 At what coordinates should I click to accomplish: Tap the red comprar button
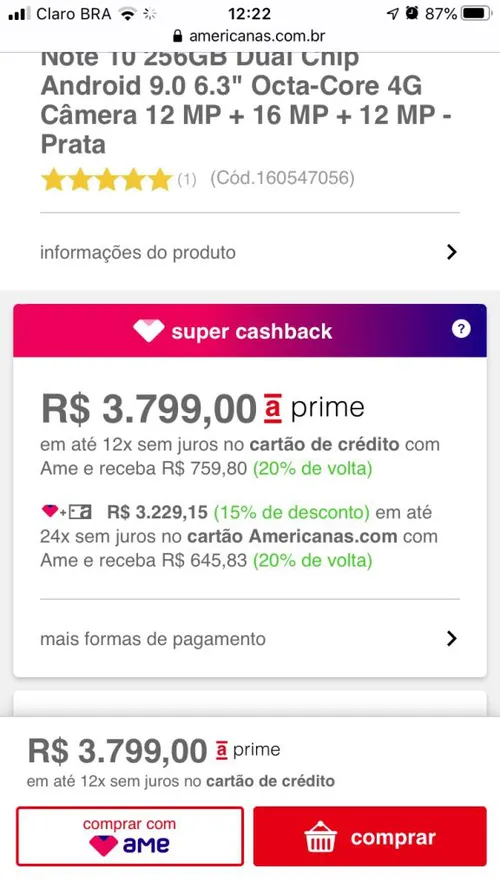tap(370, 836)
